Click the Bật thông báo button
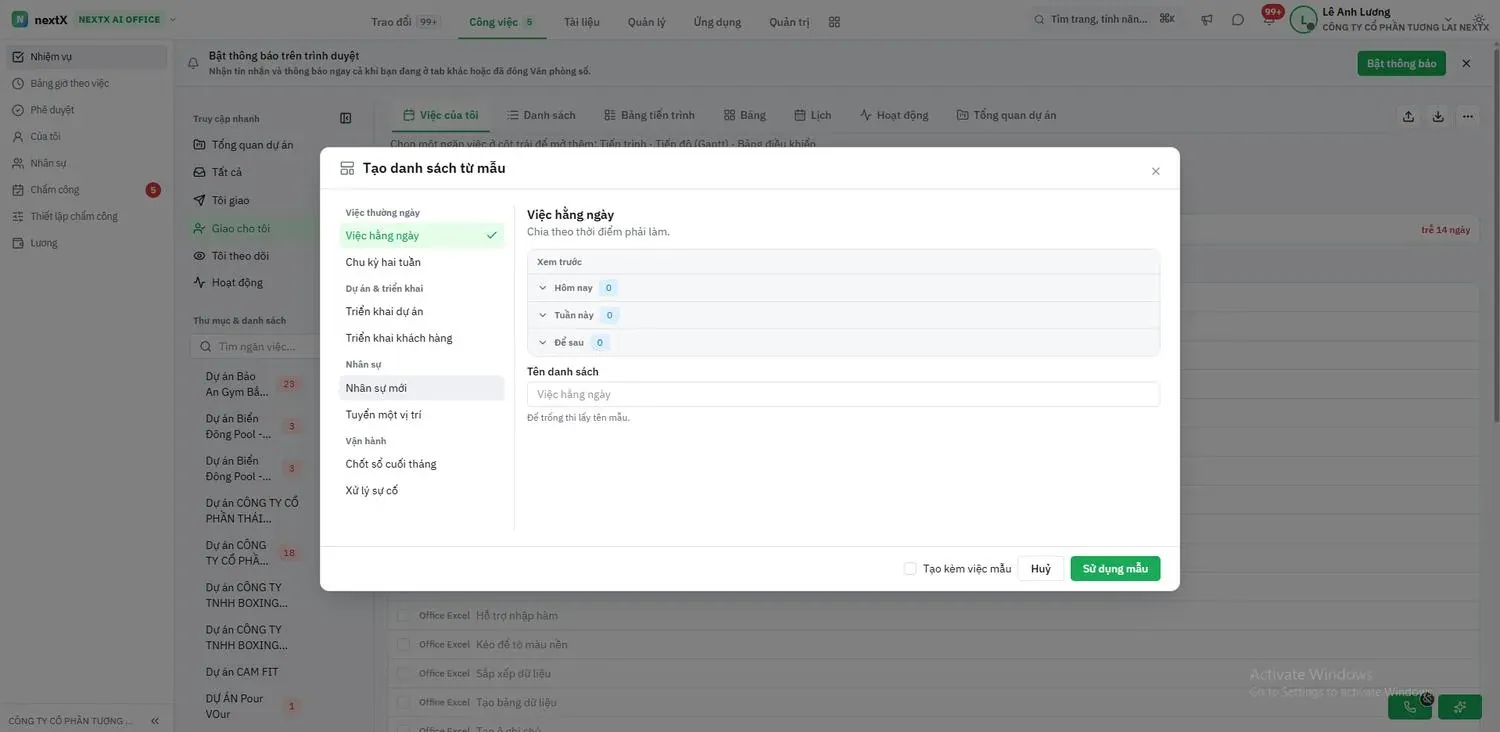This screenshot has height=732, width=1500. coord(1401,63)
